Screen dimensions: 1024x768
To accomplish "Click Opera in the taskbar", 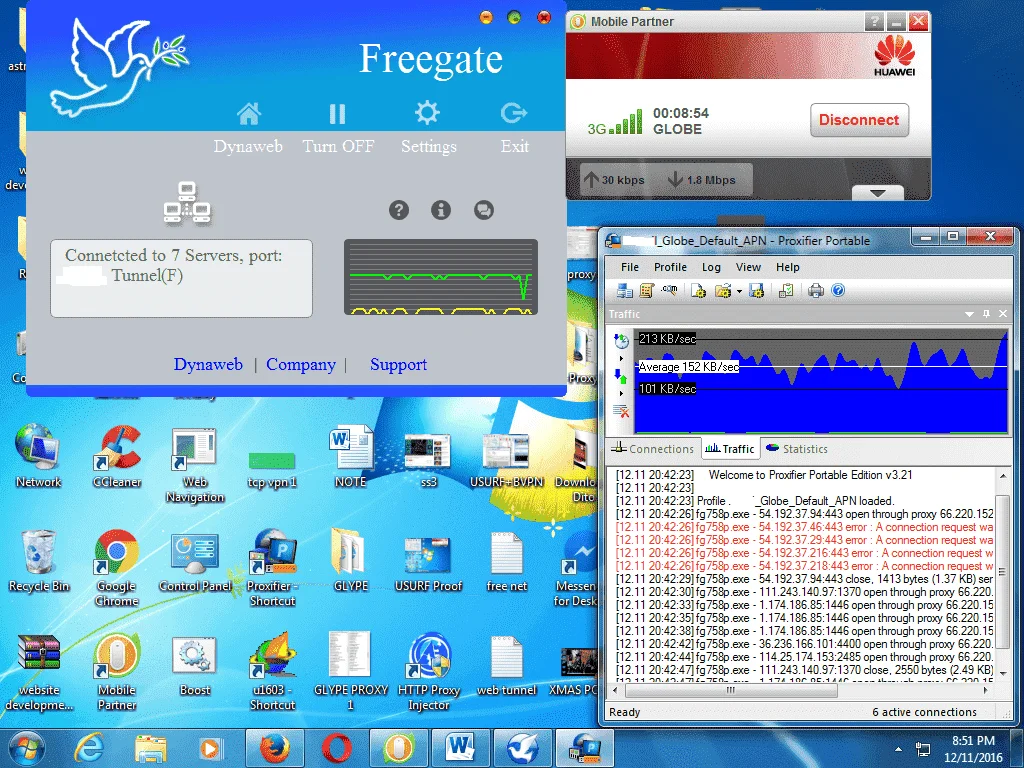I will pyautogui.click(x=336, y=748).
